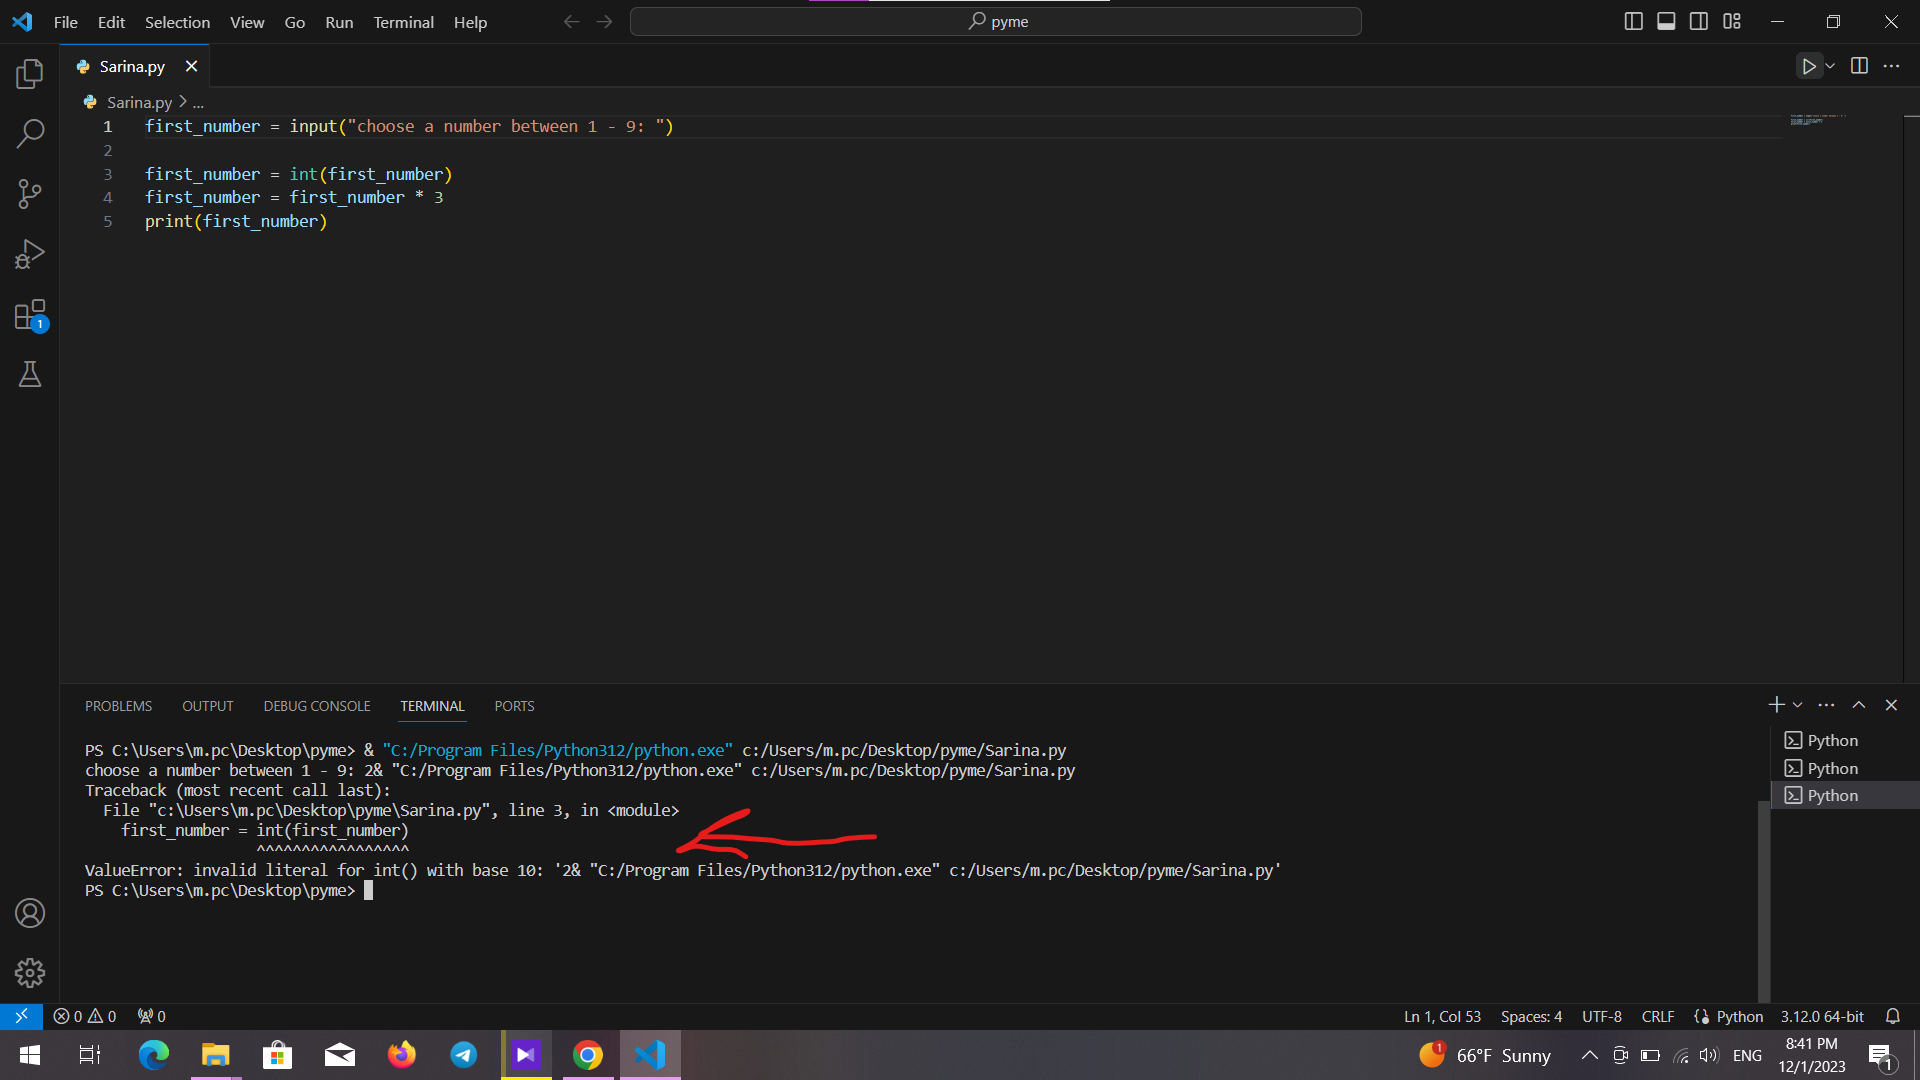Switch to the TERMINAL panel tab
Viewport: 1920px width, 1080px height.
pyautogui.click(x=432, y=706)
